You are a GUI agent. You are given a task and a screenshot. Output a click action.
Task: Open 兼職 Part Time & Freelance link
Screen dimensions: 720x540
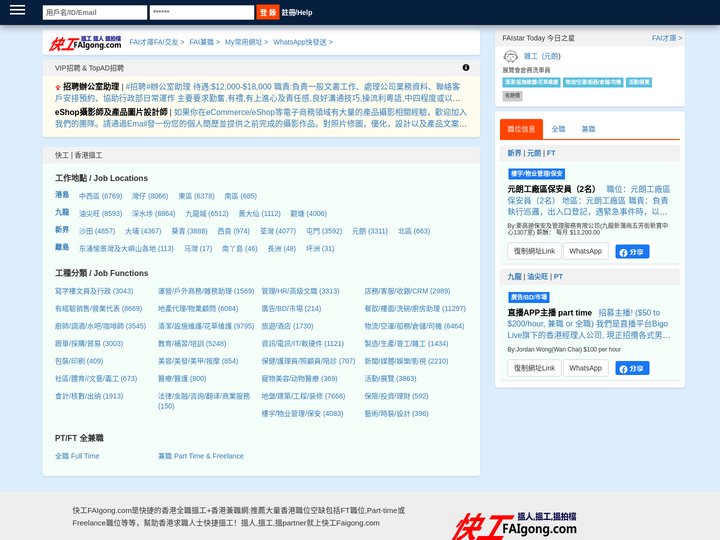[201, 456]
